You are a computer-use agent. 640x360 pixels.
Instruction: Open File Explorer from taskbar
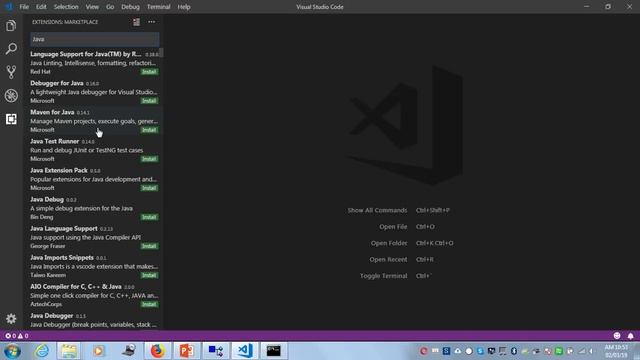pyautogui.click(x=69, y=351)
